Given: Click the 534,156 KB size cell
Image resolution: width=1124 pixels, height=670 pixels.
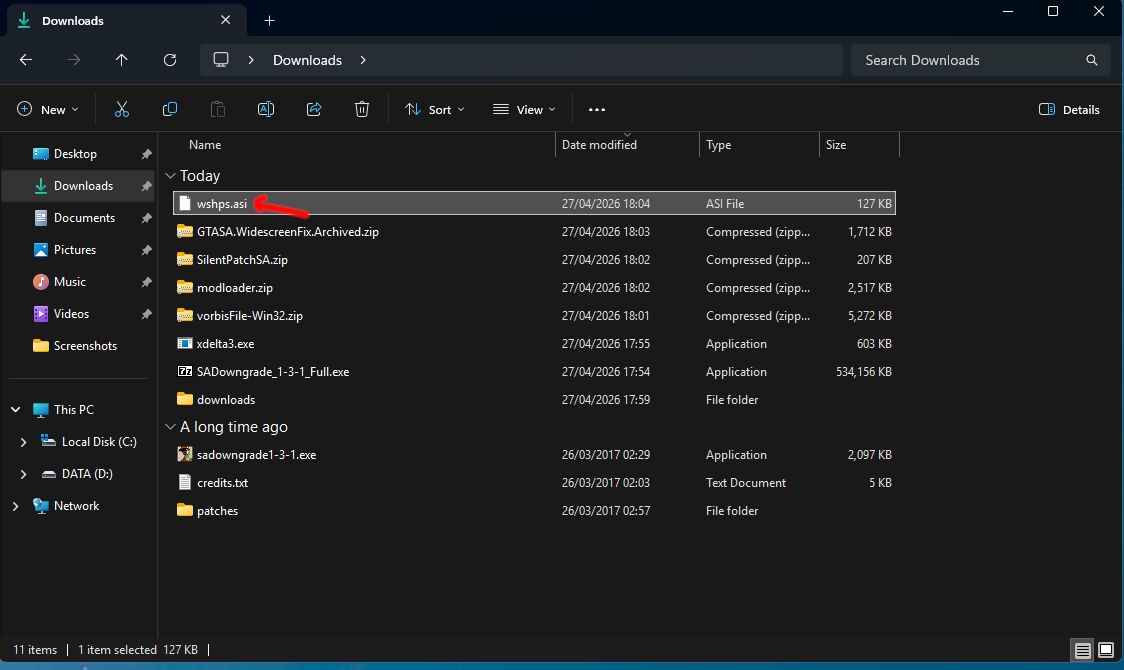Looking at the screenshot, I should pos(863,372).
